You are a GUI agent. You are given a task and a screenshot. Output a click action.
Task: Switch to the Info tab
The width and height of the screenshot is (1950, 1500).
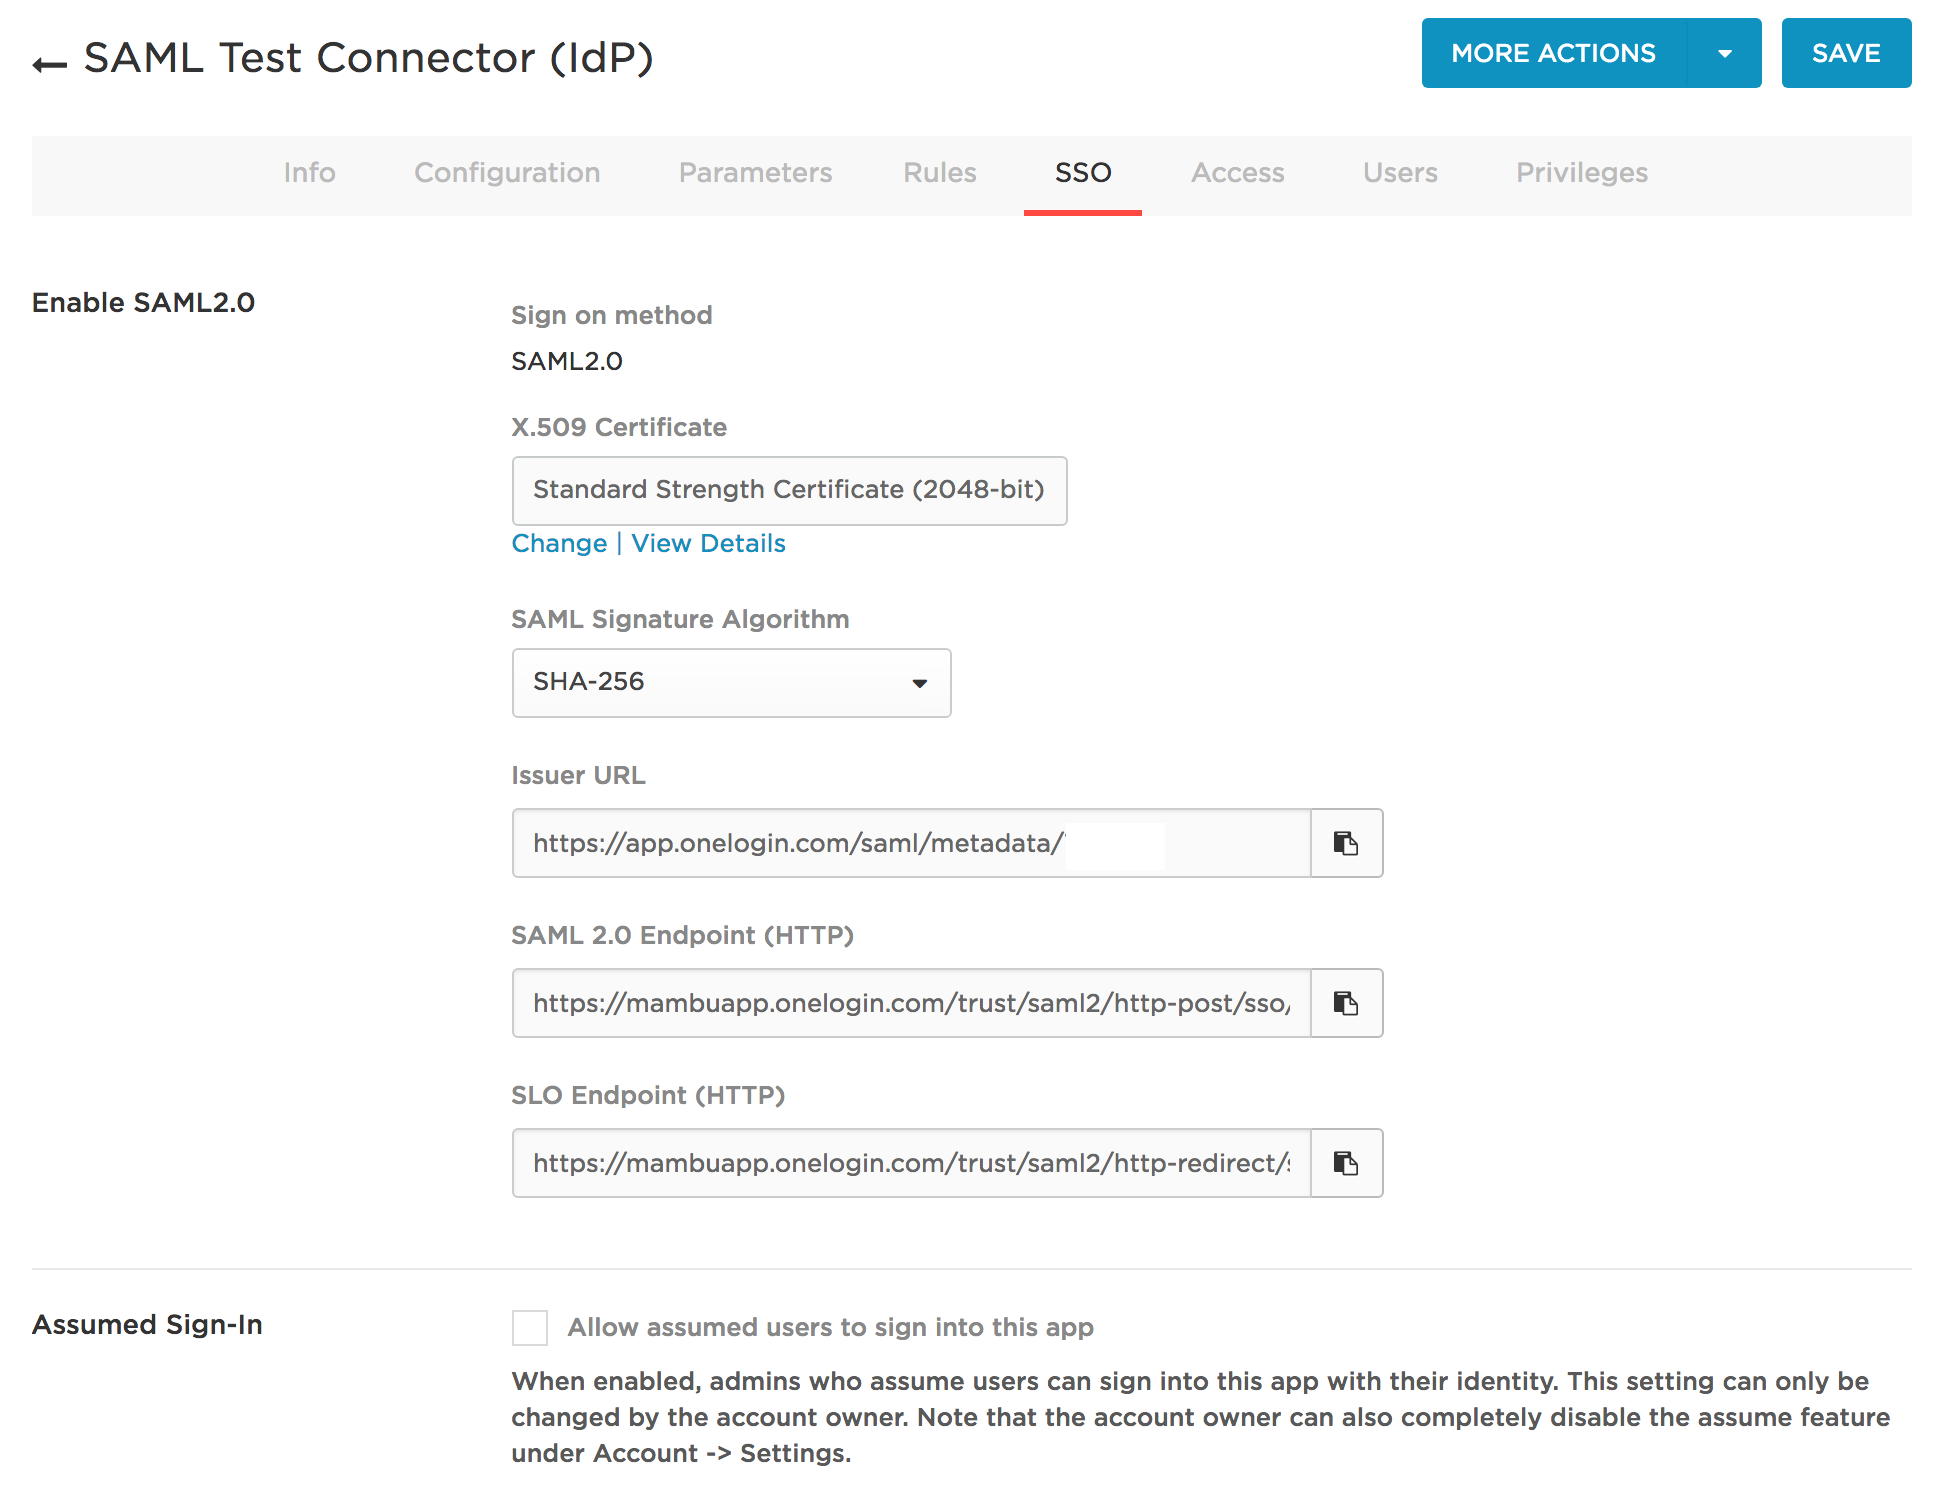309,173
